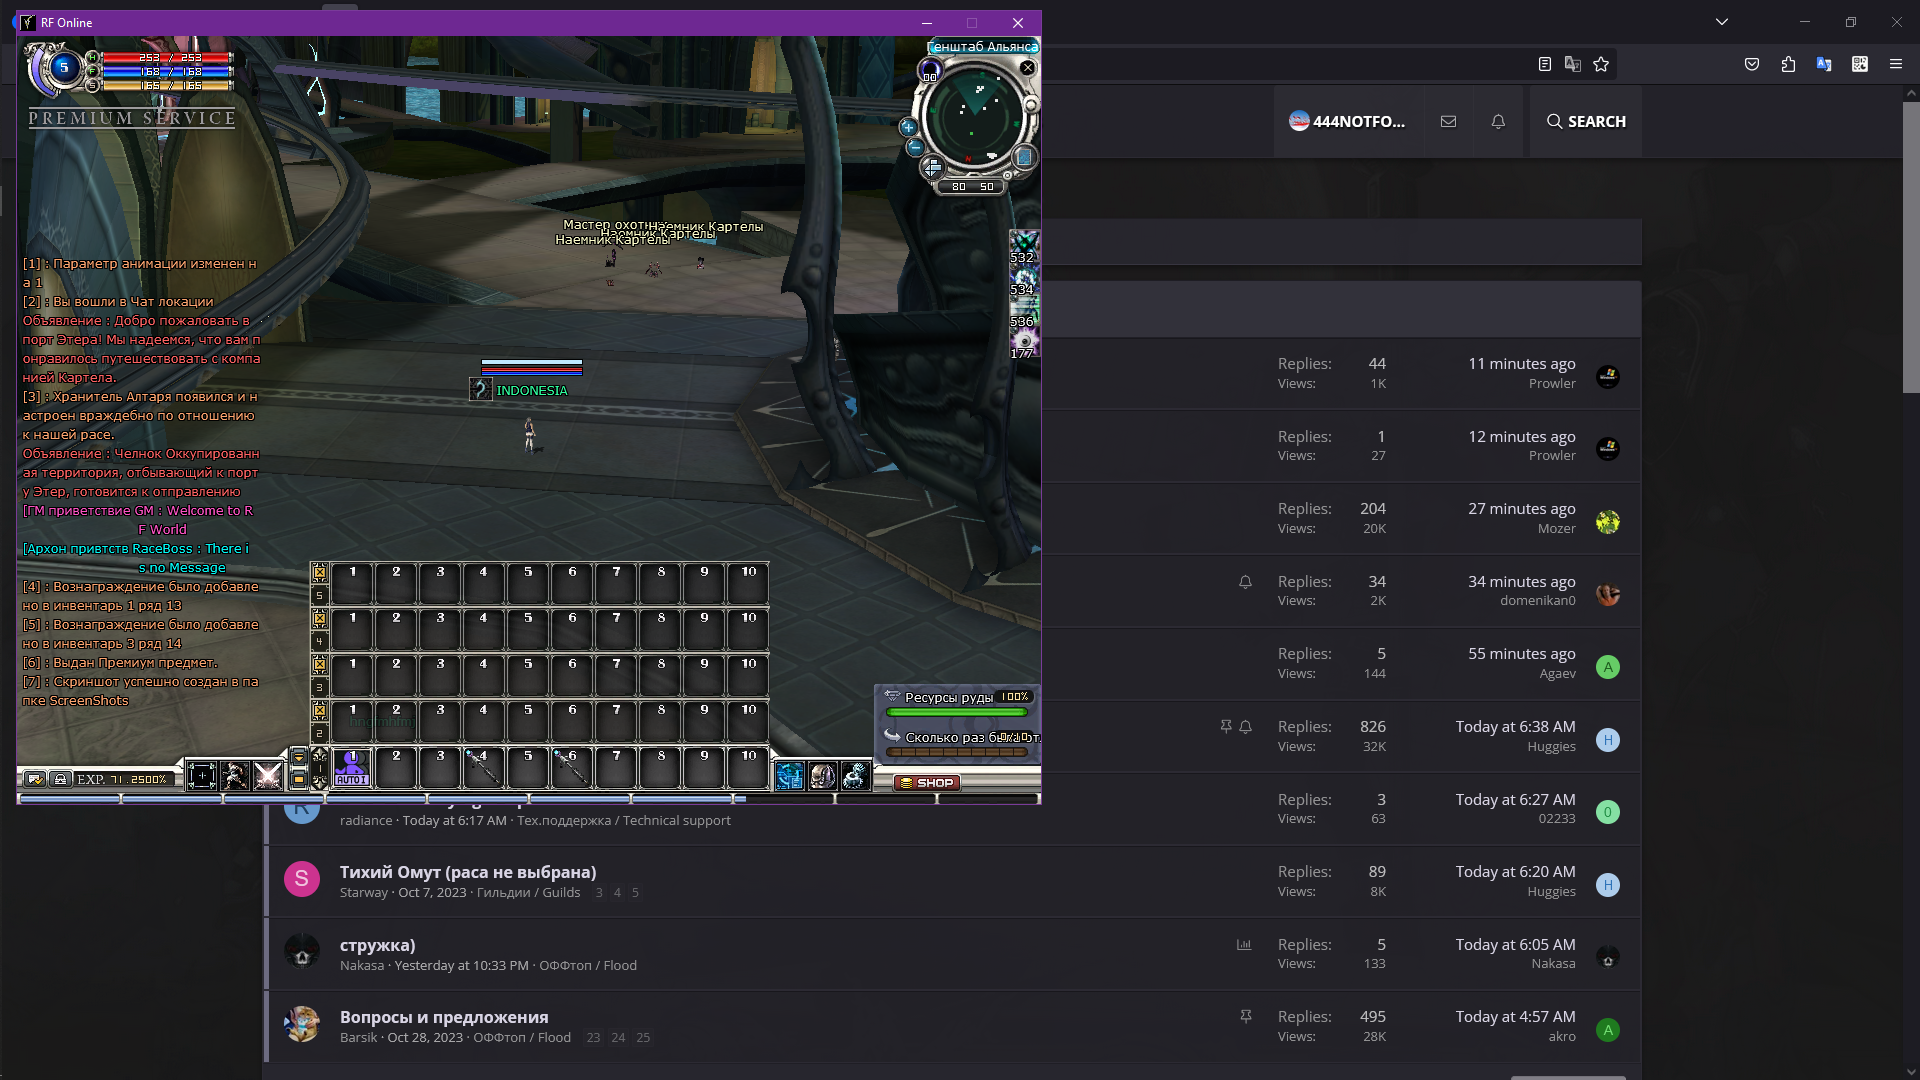Open the mech-arm icon right of the hotbar
This screenshot has width=1920, height=1080.
point(855,776)
